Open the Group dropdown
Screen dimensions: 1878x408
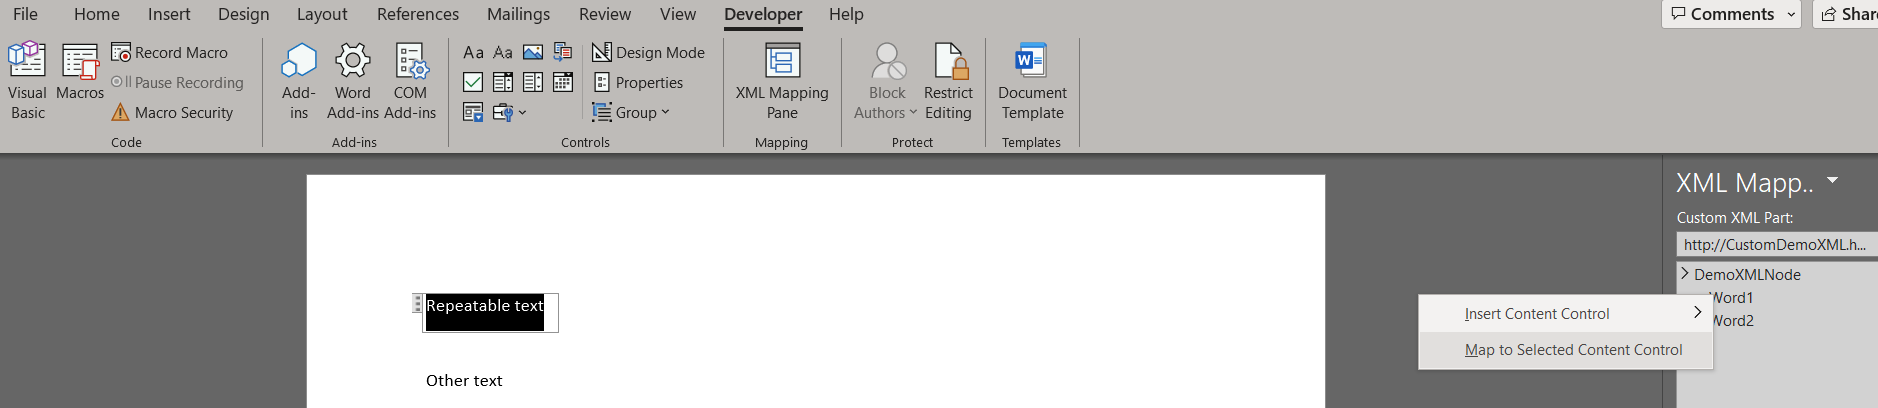coord(631,112)
